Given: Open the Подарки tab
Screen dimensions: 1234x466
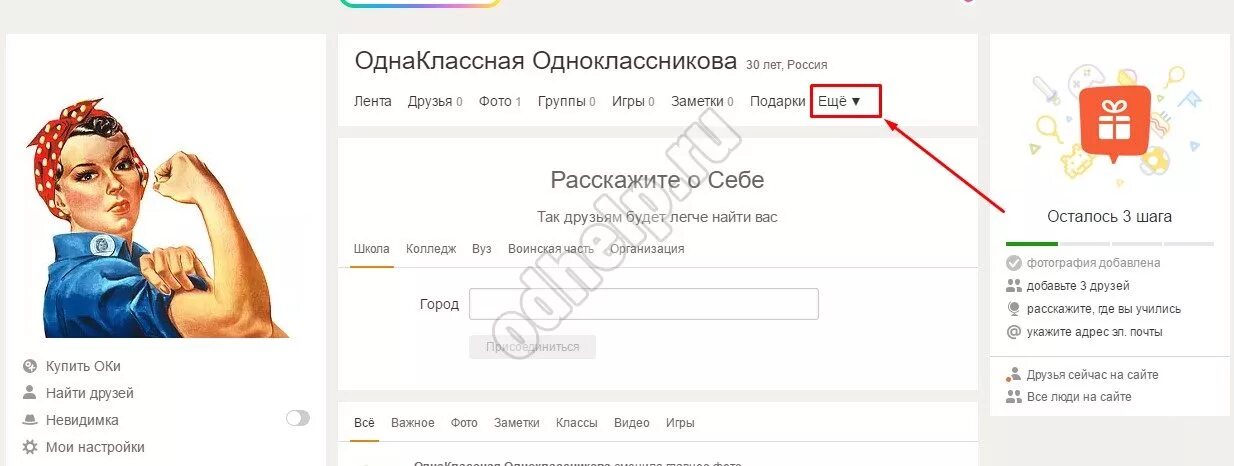Looking at the screenshot, I should pyautogui.click(x=778, y=101).
